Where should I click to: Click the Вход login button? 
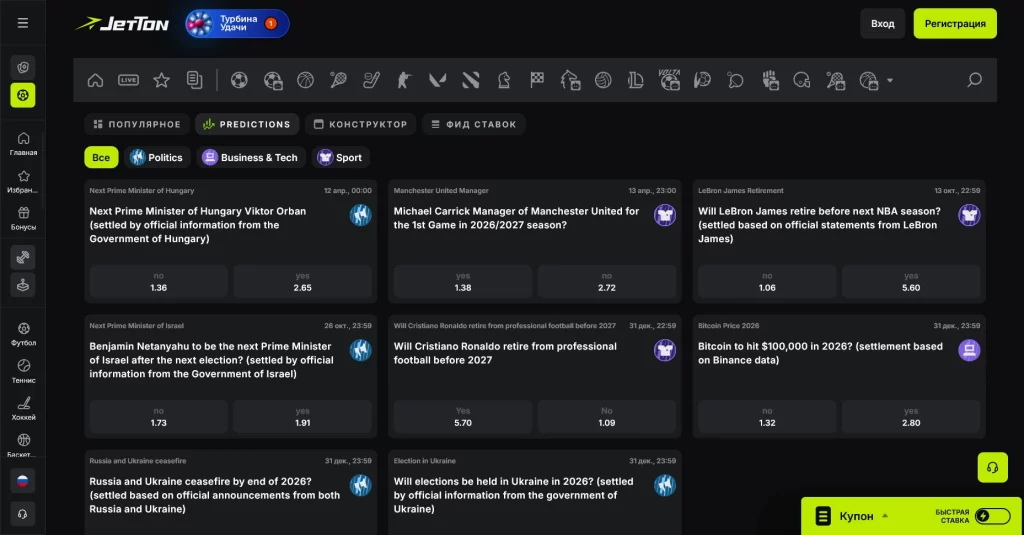882,23
